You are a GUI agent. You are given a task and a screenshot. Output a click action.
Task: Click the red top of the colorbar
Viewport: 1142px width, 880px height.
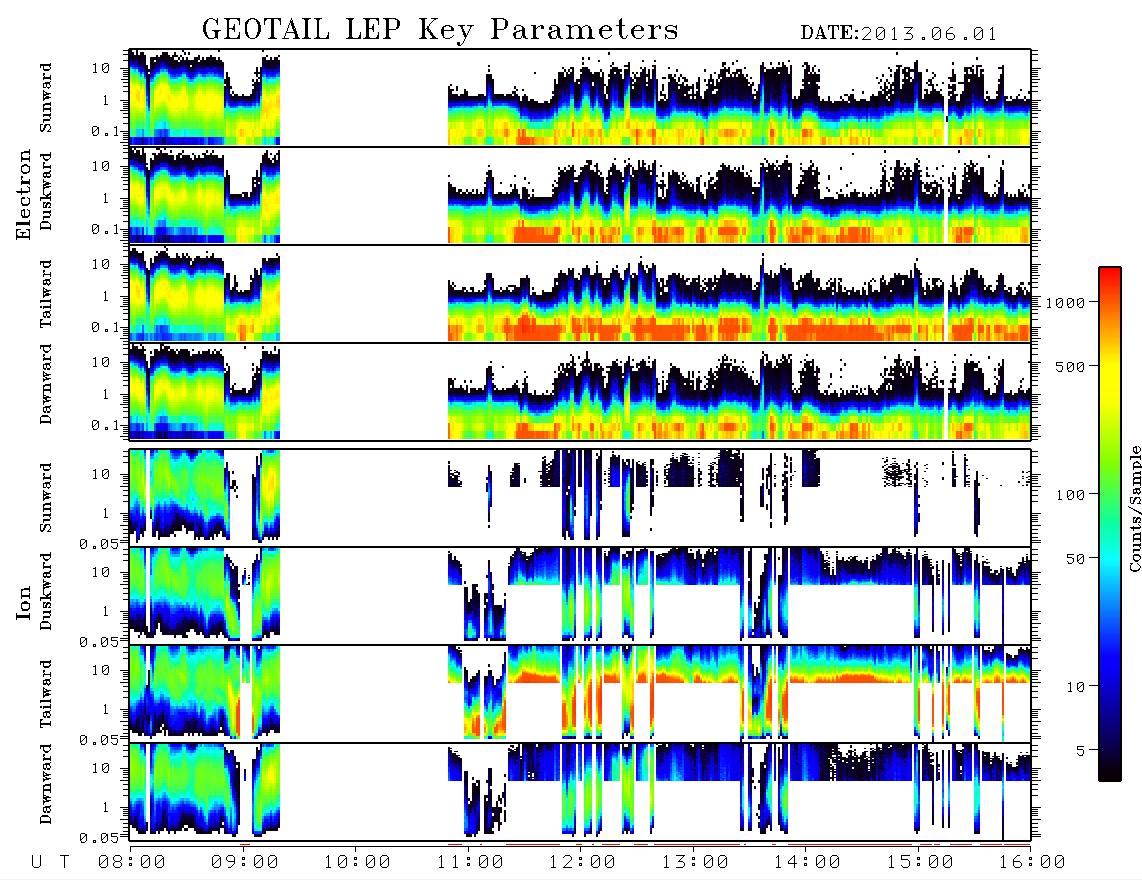[1109, 275]
